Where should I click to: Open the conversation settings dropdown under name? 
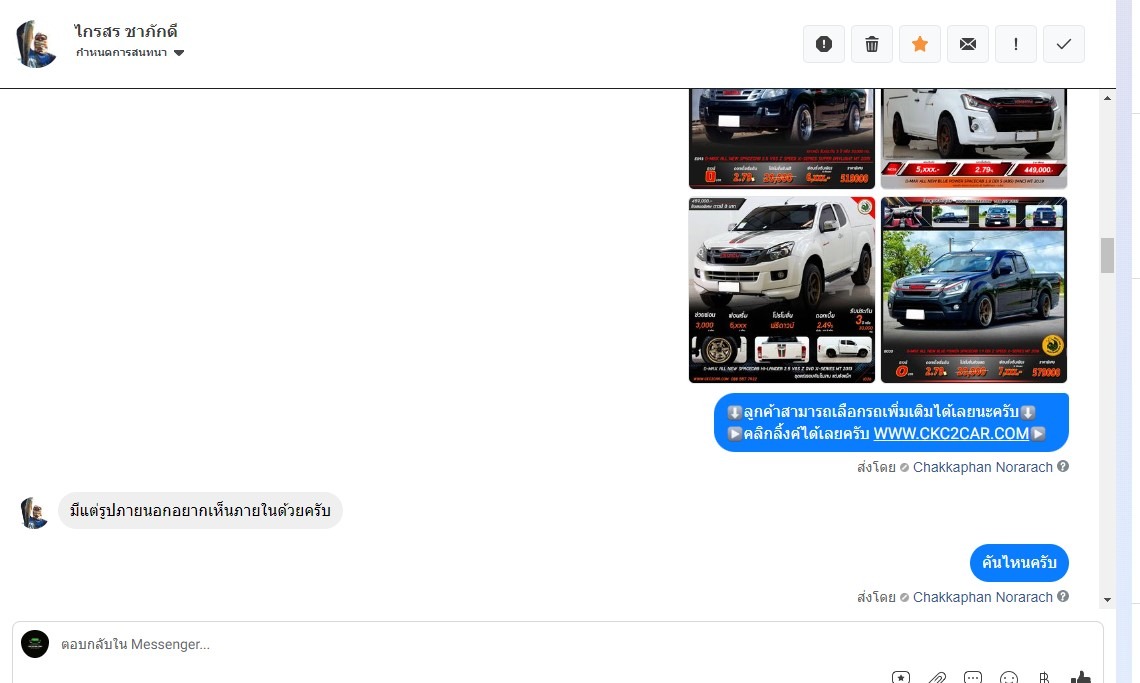pos(130,52)
